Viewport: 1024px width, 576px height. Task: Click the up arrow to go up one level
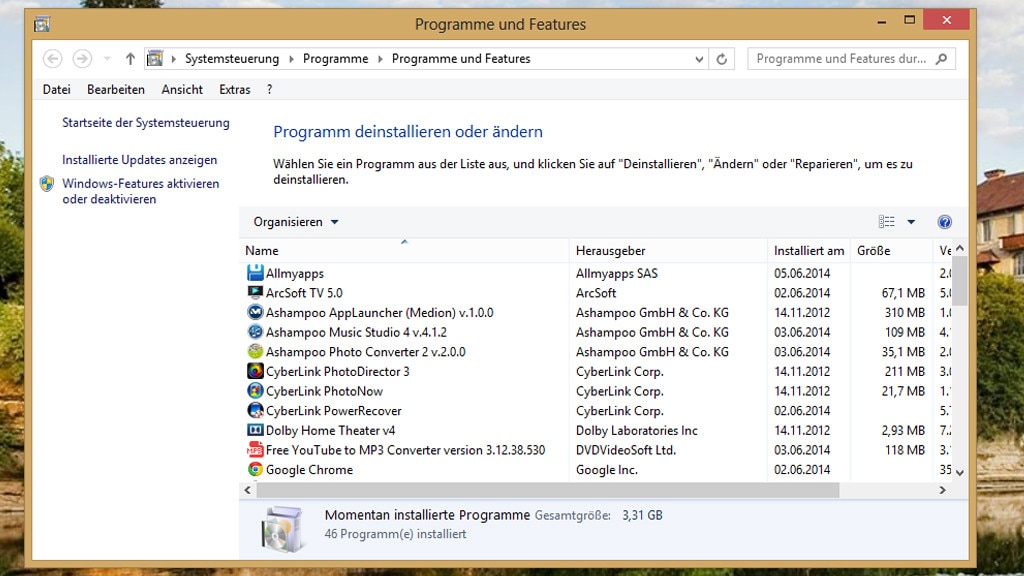129,58
